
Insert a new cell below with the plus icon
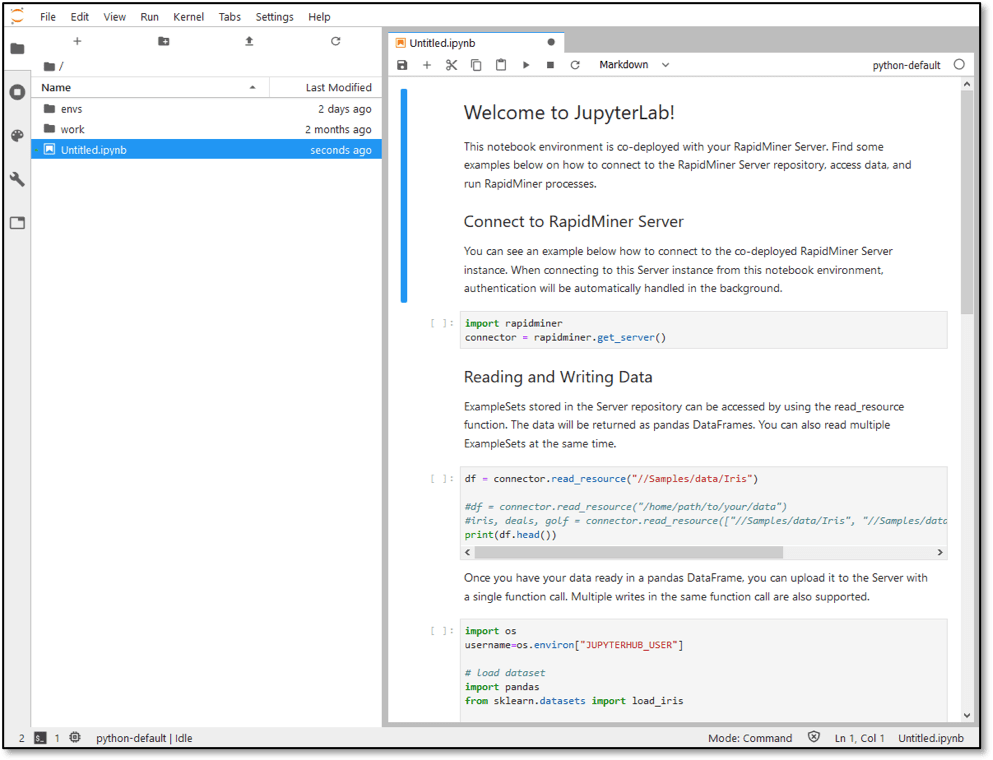(x=427, y=65)
